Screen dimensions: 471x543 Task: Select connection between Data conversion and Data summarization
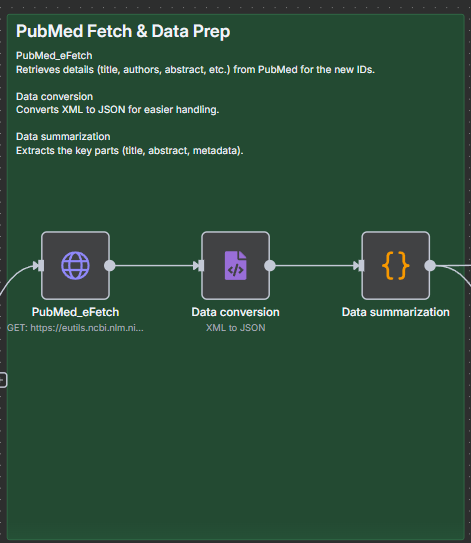click(314, 266)
